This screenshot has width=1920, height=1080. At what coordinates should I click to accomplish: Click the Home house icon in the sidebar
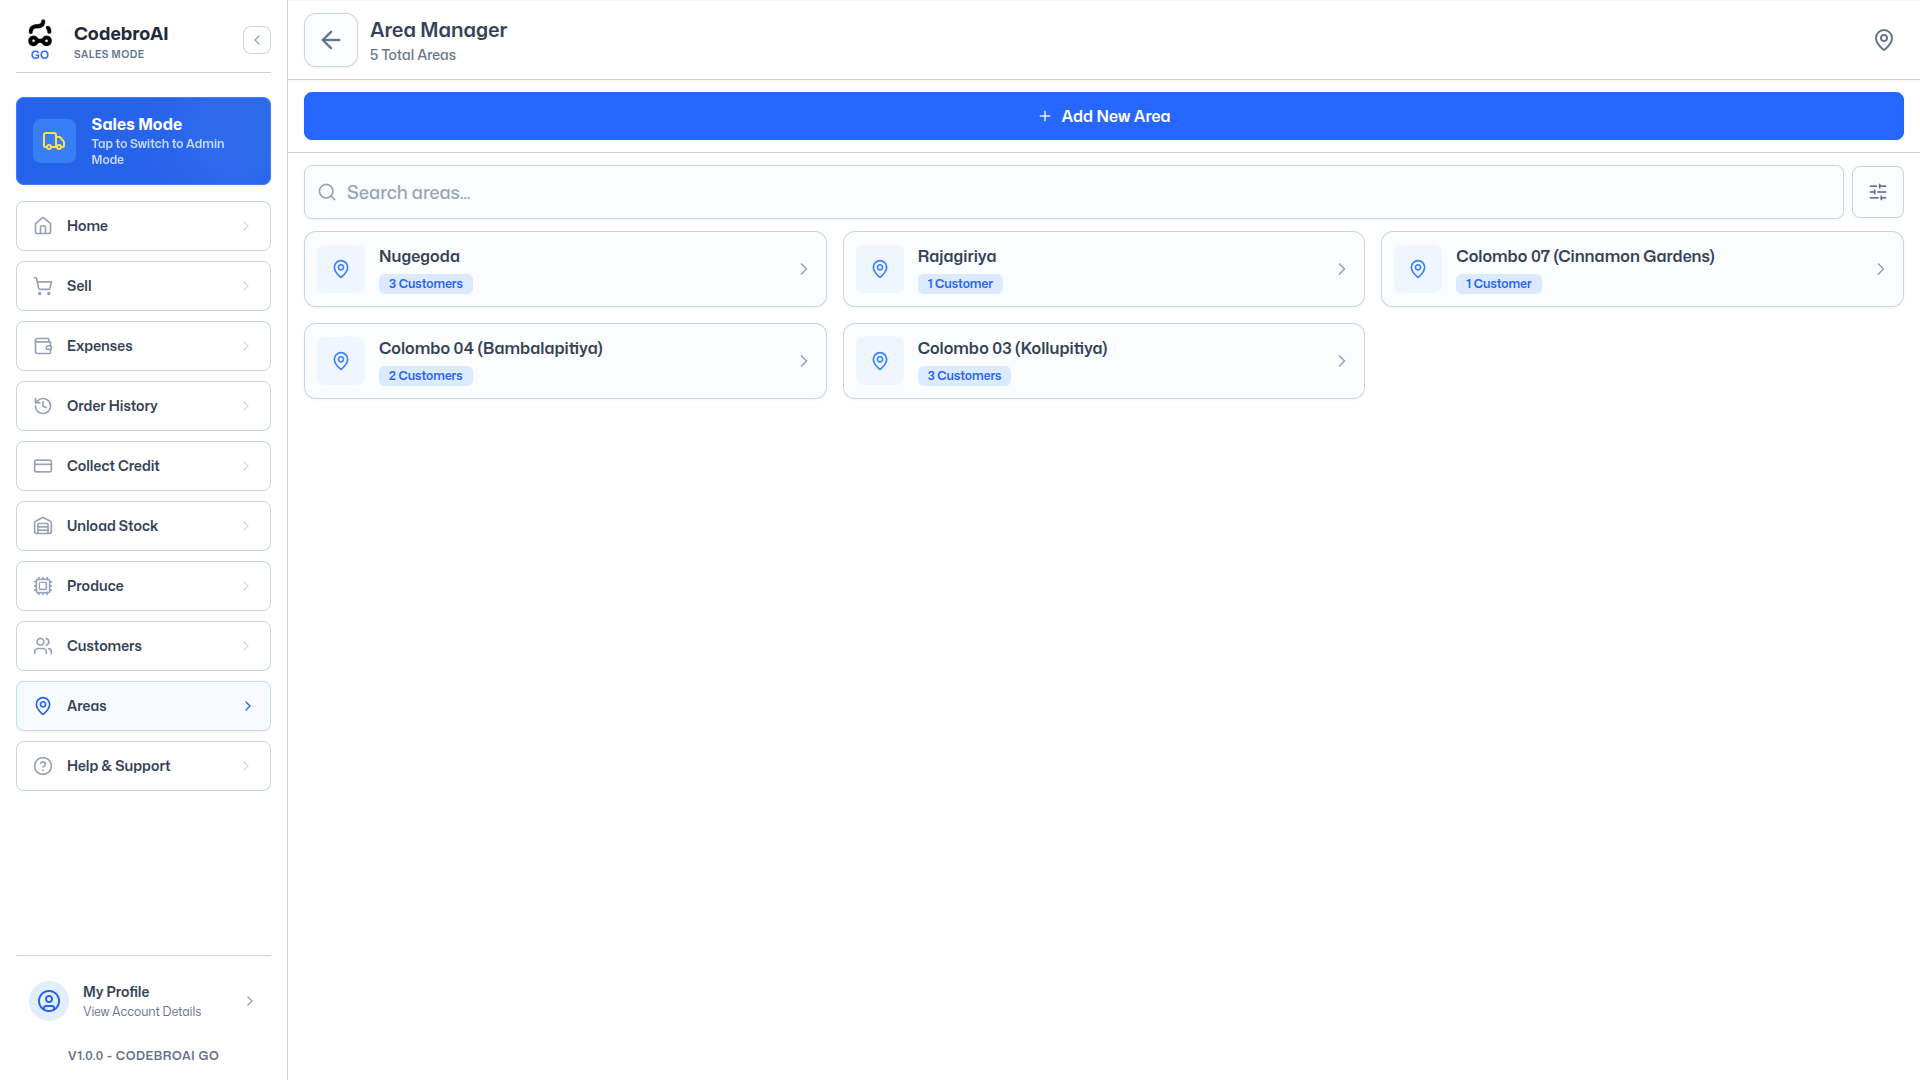tap(43, 226)
